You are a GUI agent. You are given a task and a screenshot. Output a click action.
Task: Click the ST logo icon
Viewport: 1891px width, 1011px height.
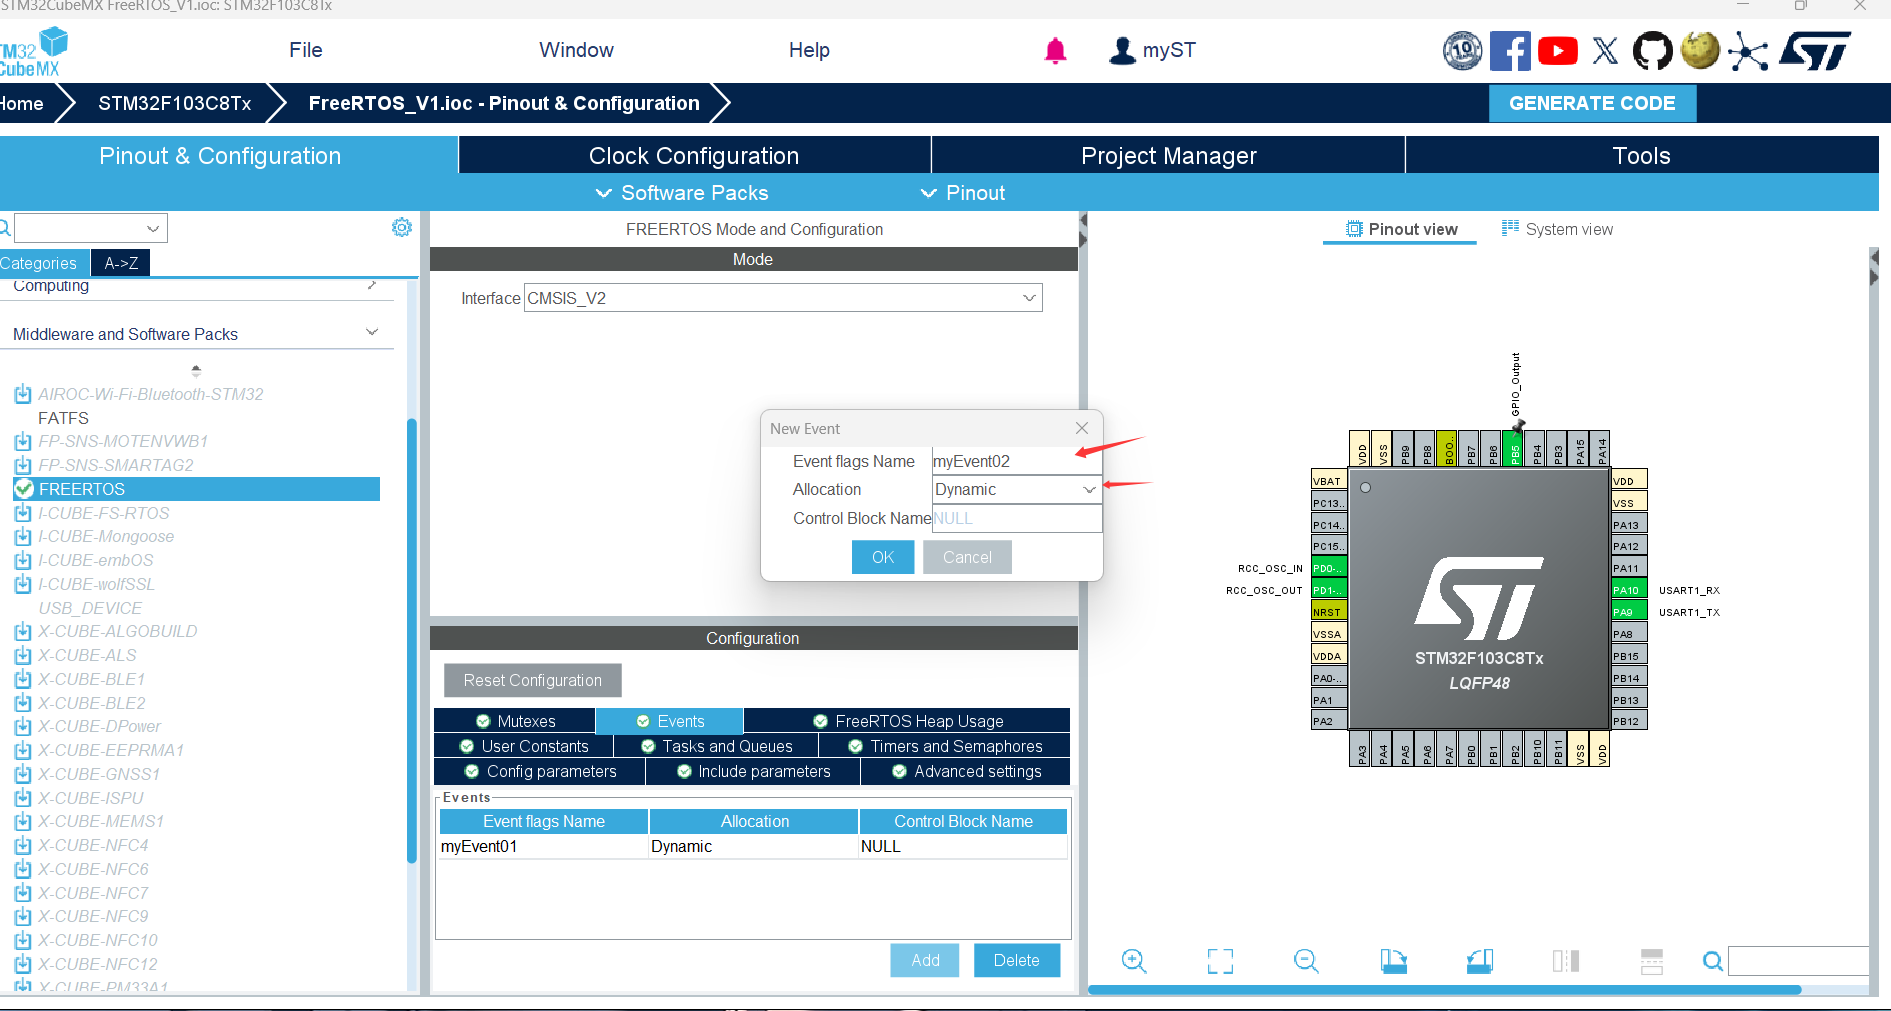coord(1815,51)
